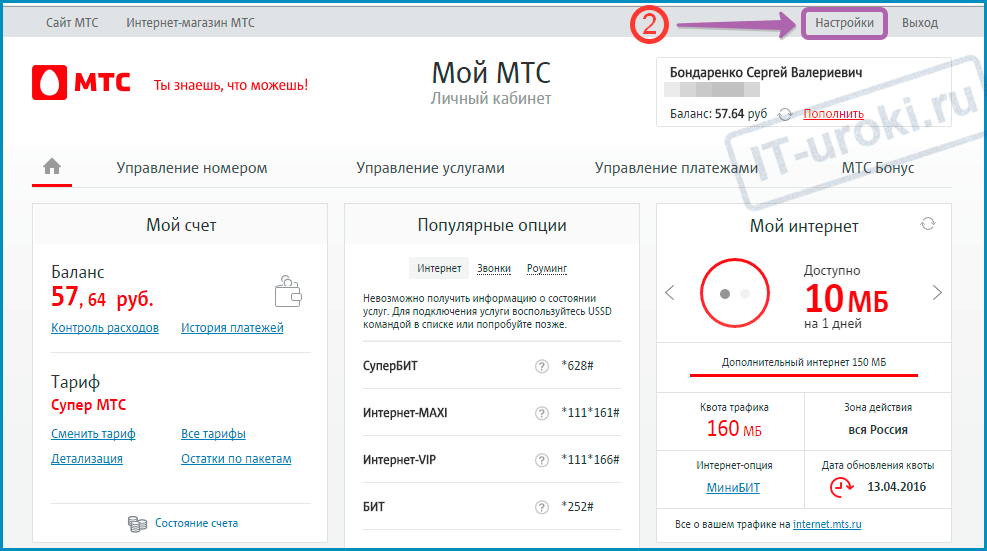Switch to the Звонки tab

494,268
